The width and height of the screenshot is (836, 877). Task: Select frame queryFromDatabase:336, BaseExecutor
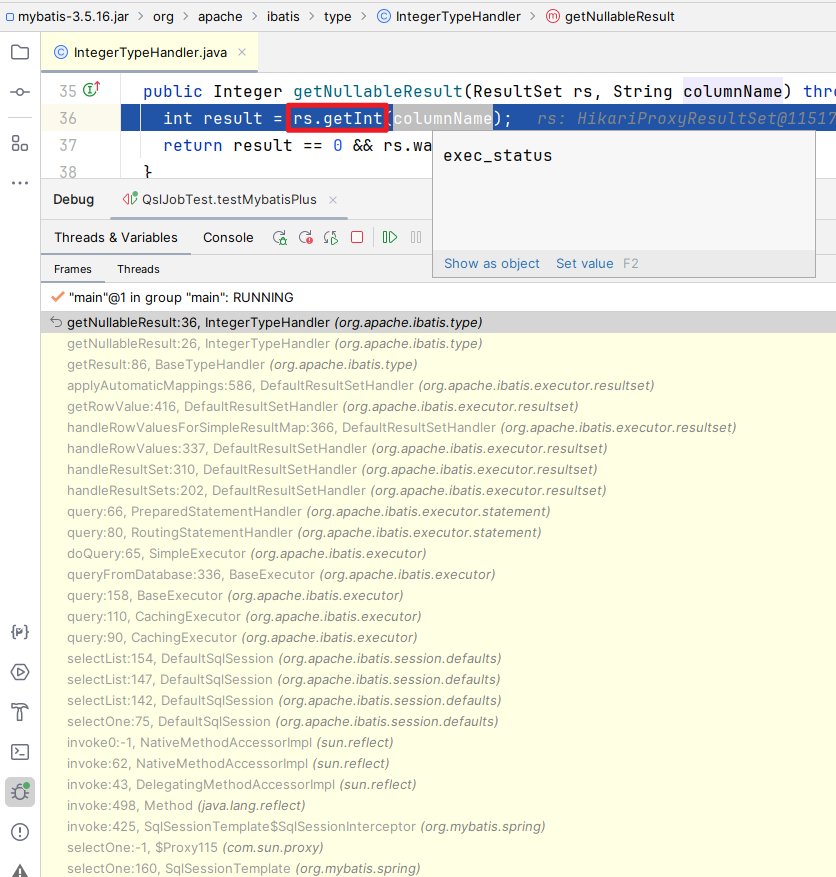(438, 574)
